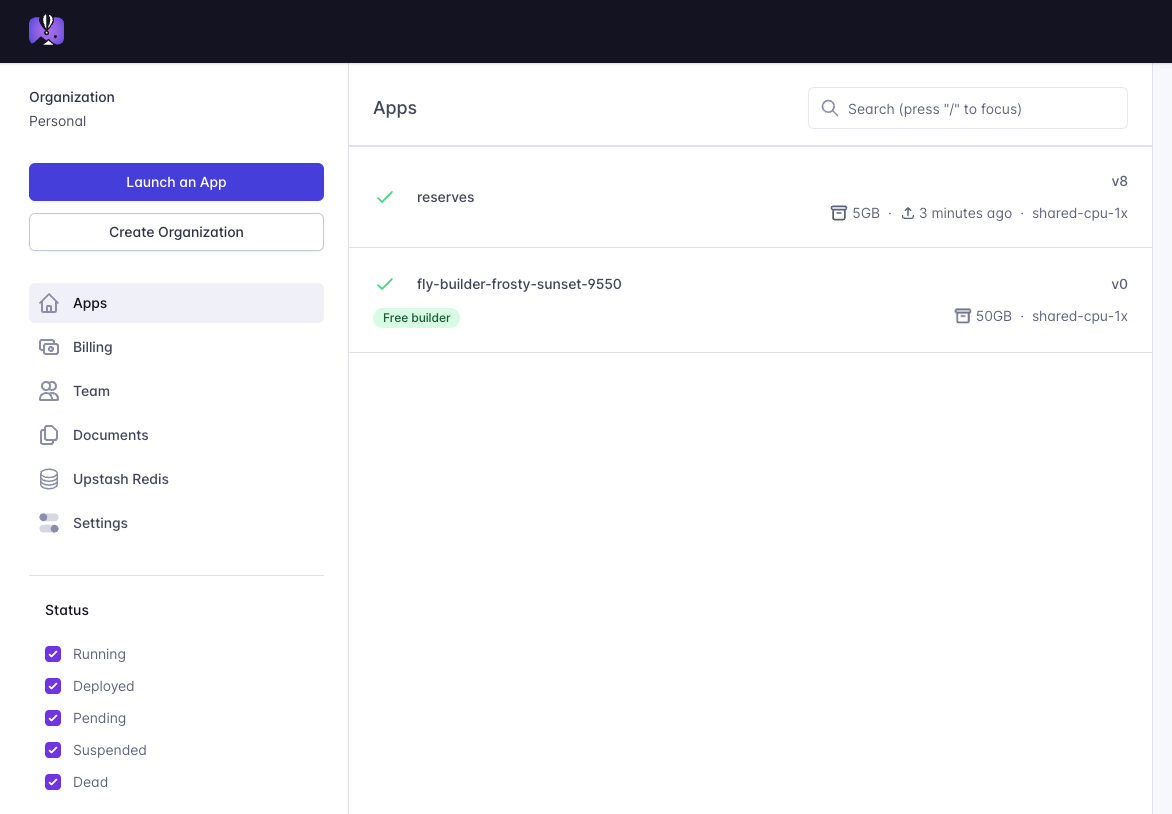Open Billing via its card icon
1172x814 pixels.
[49, 346]
